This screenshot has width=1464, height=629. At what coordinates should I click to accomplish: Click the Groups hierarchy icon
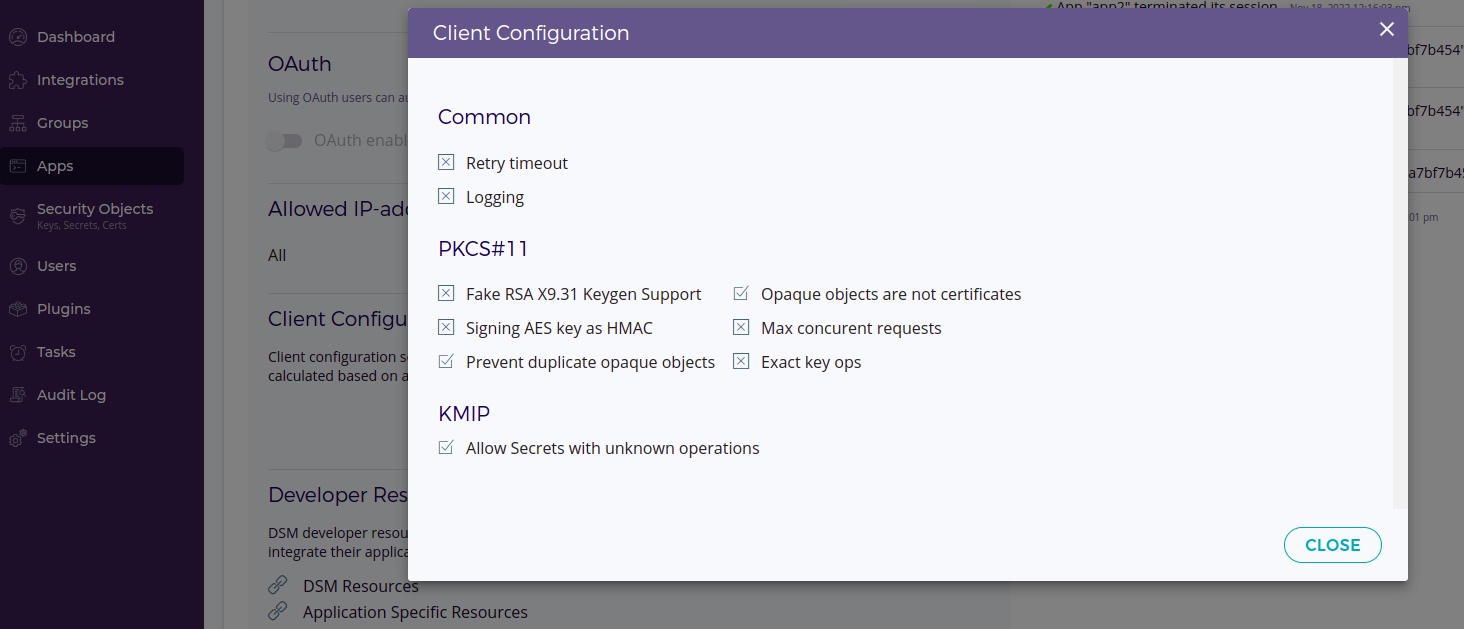point(18,123)
